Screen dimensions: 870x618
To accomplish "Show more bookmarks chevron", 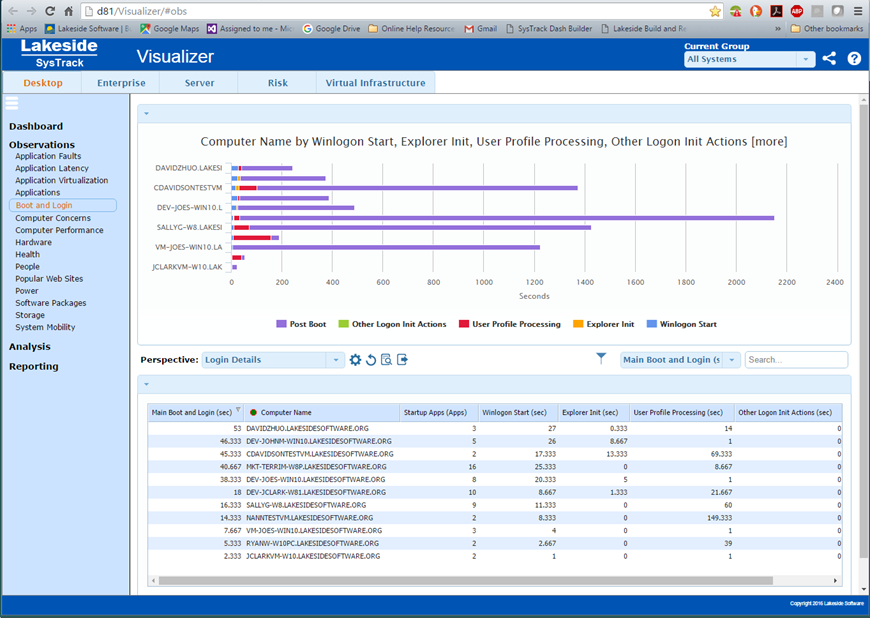I will (778, 28).
